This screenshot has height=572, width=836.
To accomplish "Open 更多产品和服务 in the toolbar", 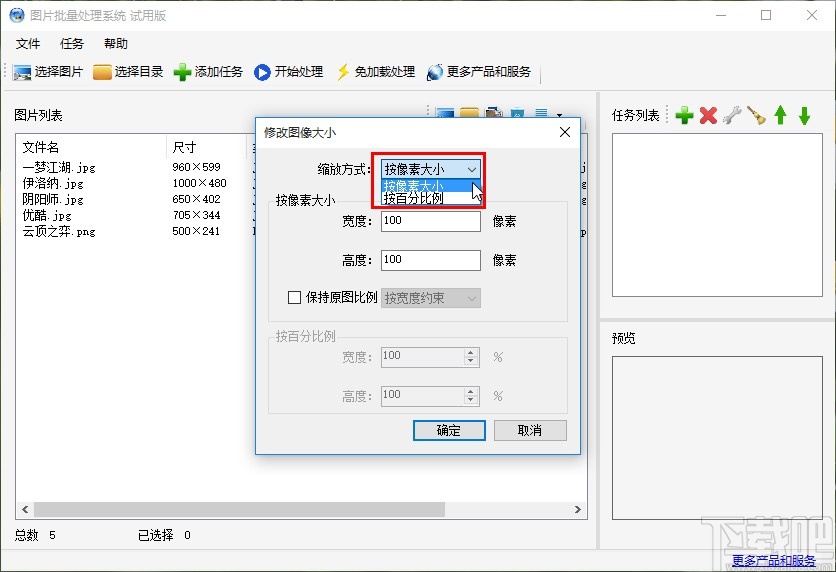I will point(479,72).
